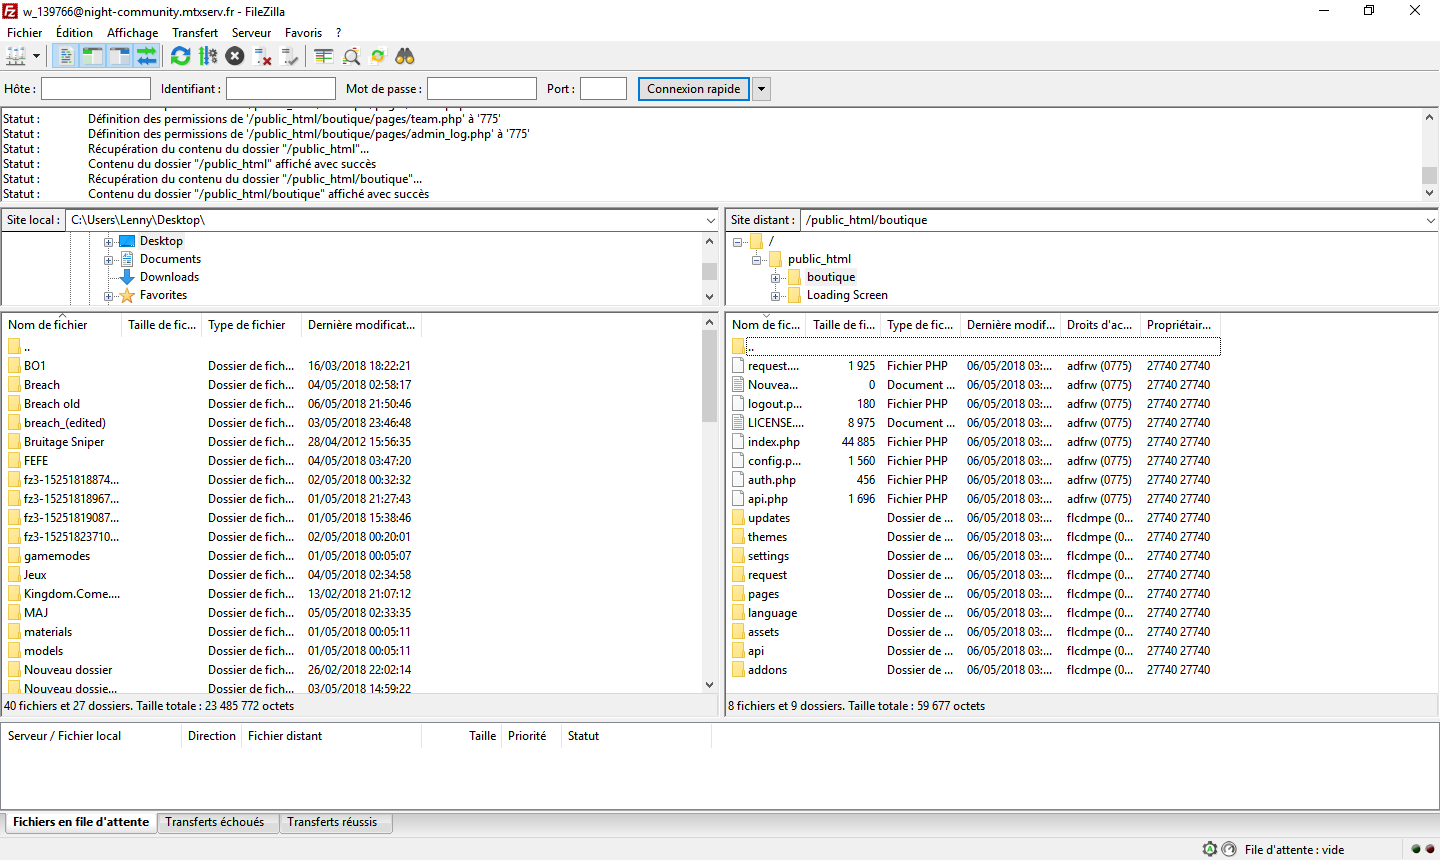
Task: Refresh file and folder lists
Action: (180, 56)
